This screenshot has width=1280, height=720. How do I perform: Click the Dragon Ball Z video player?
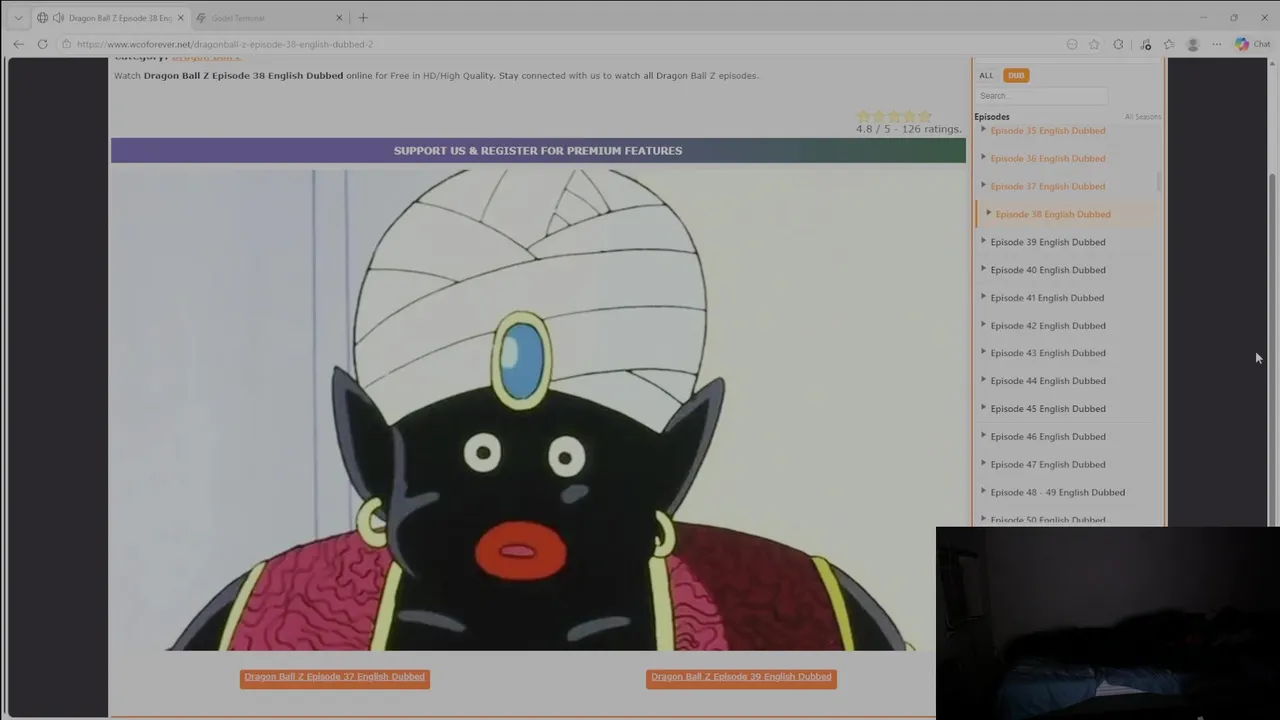click(x=540, y=410)
